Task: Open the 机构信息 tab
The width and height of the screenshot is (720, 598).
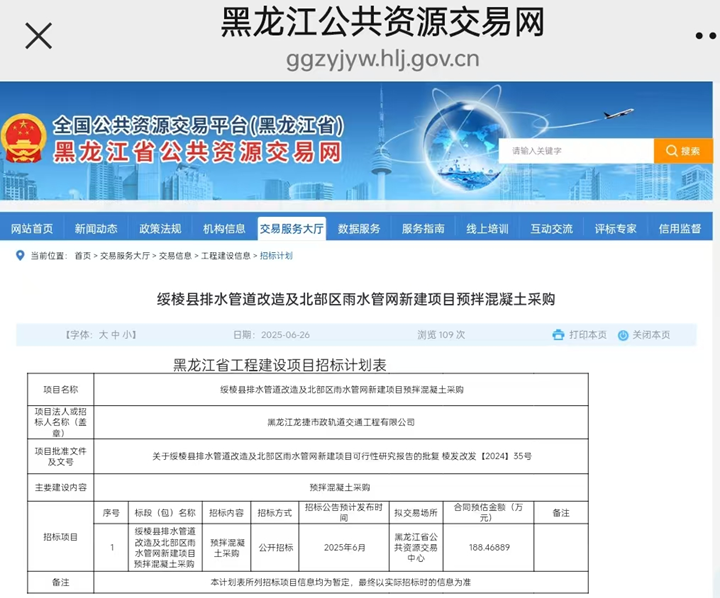Action: click(224, 228)
